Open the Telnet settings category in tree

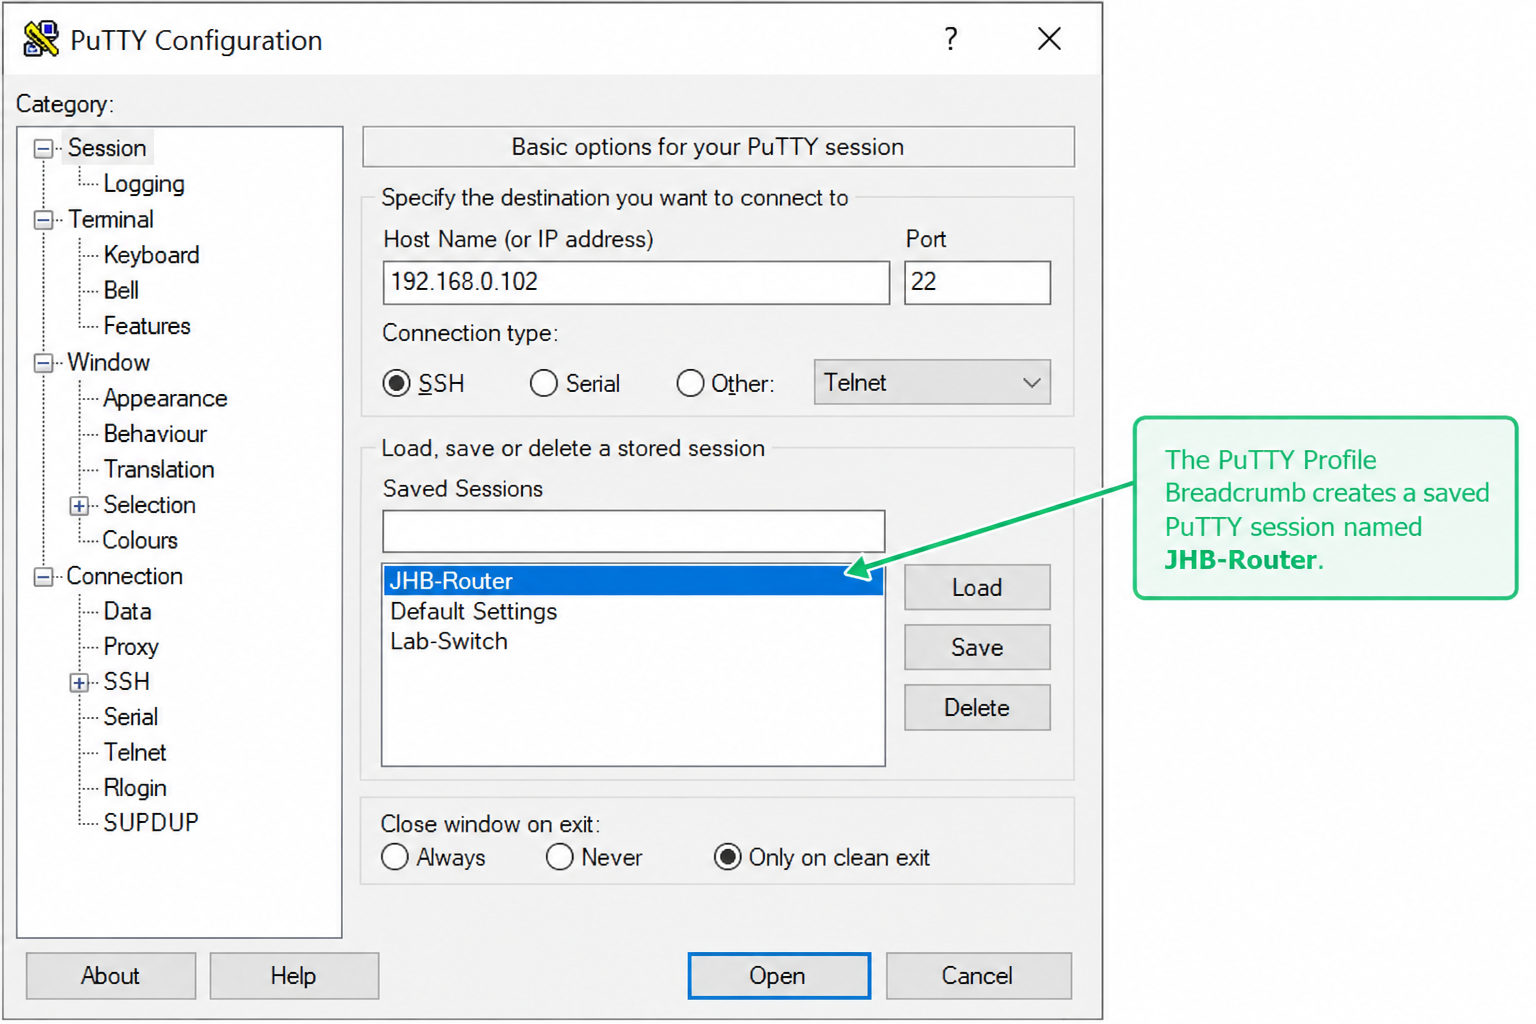coord(135,752)
